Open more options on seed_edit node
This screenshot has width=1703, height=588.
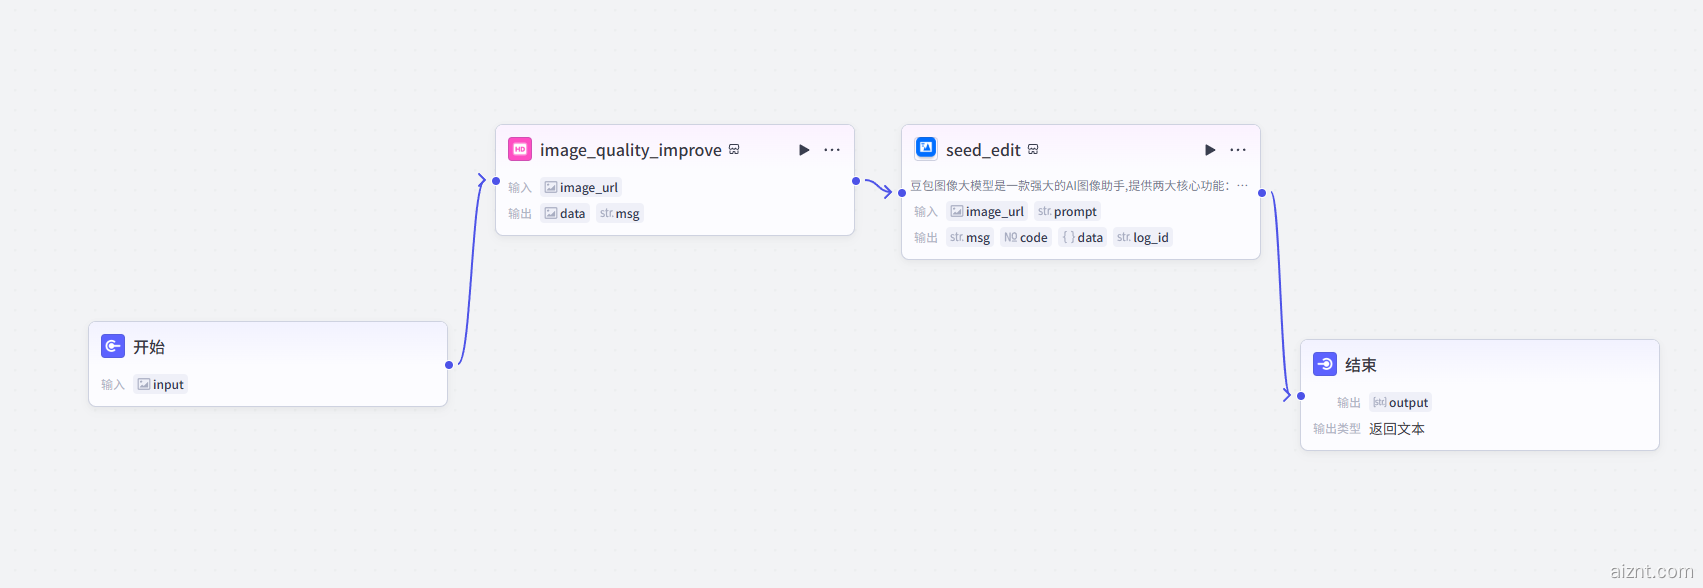1238,150
